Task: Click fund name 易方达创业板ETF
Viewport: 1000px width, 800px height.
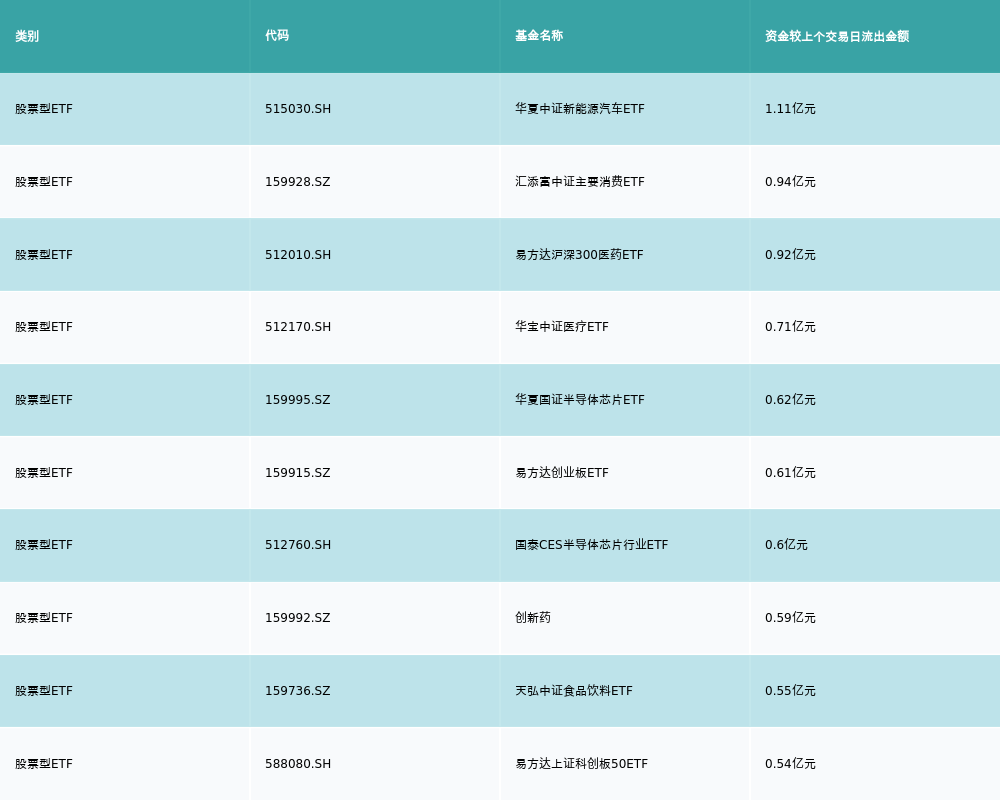Action: tap(562, 473)
